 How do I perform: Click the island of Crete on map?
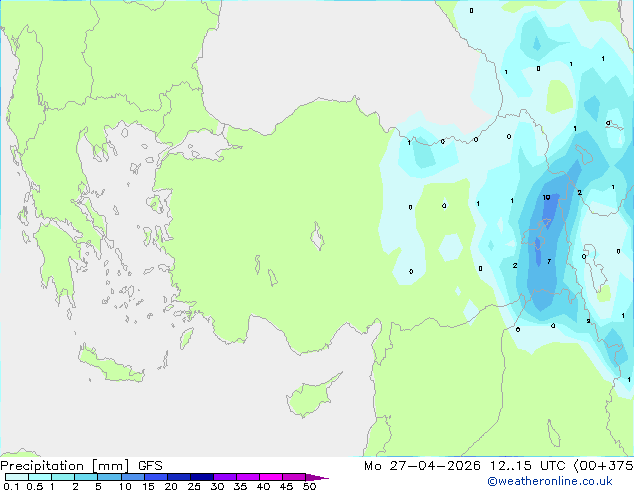(110, 366)
